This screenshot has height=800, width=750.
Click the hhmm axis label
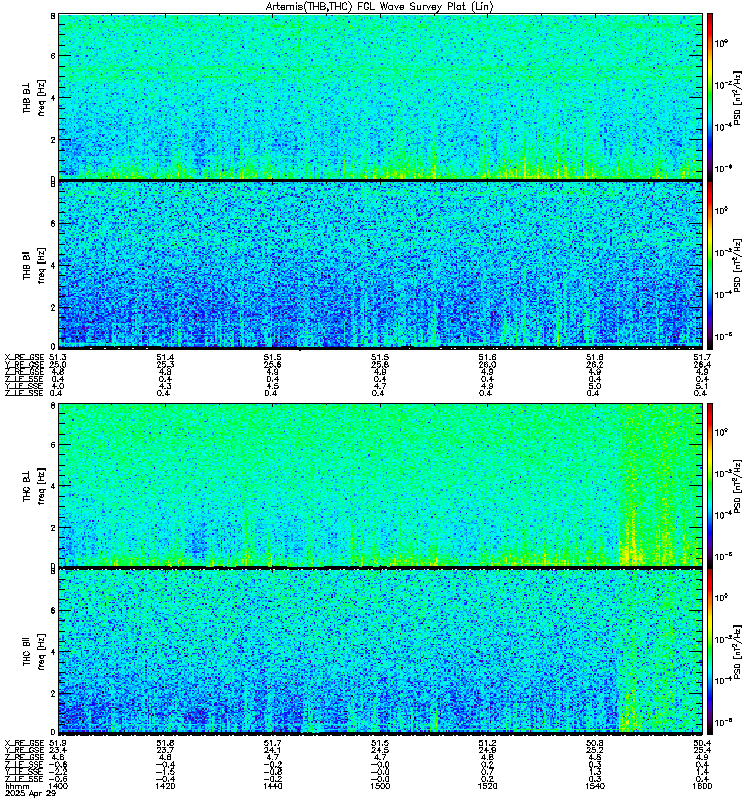pos(15,786)
